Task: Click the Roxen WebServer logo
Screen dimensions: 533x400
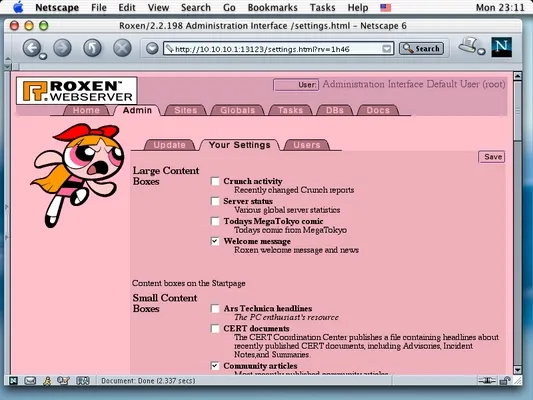Action: tap(77, 90)
